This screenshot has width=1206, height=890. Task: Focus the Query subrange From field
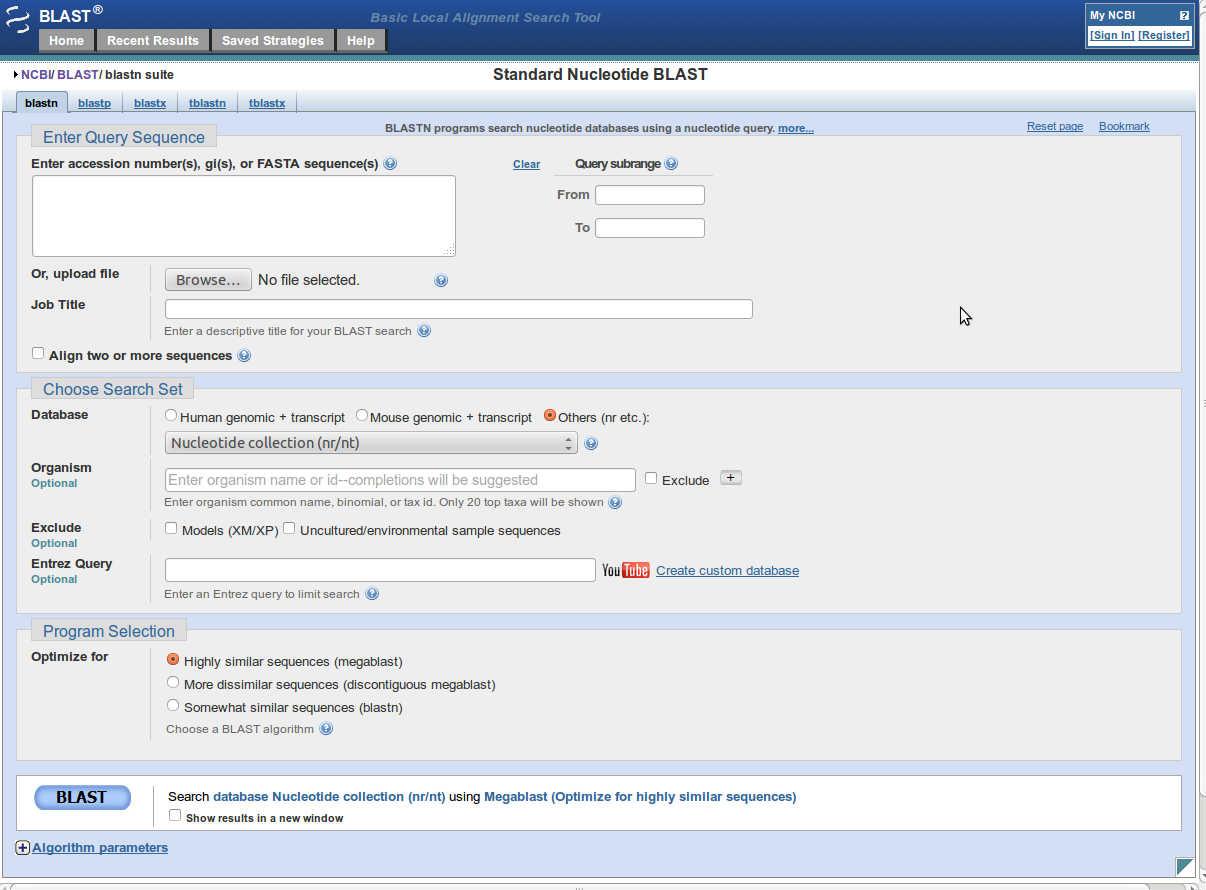click(650, 195)
